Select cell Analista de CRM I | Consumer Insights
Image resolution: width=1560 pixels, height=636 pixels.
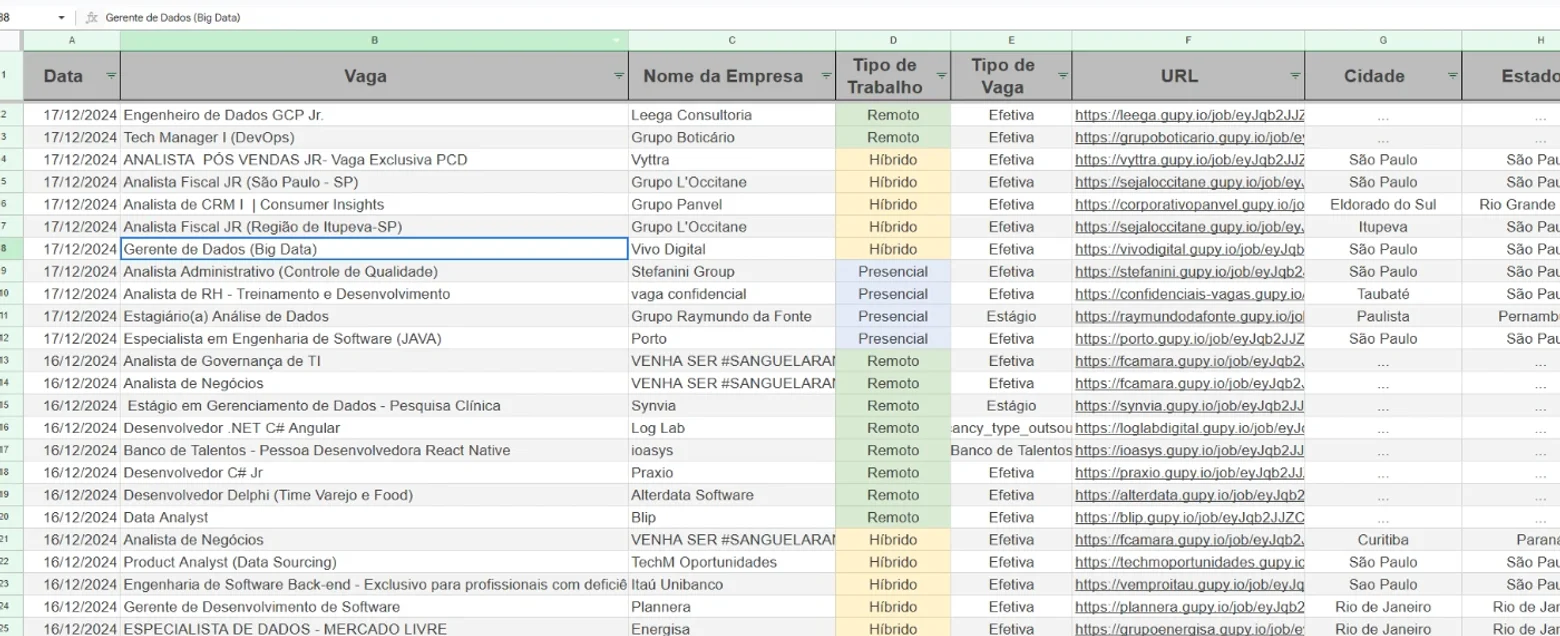coord(374,204)
